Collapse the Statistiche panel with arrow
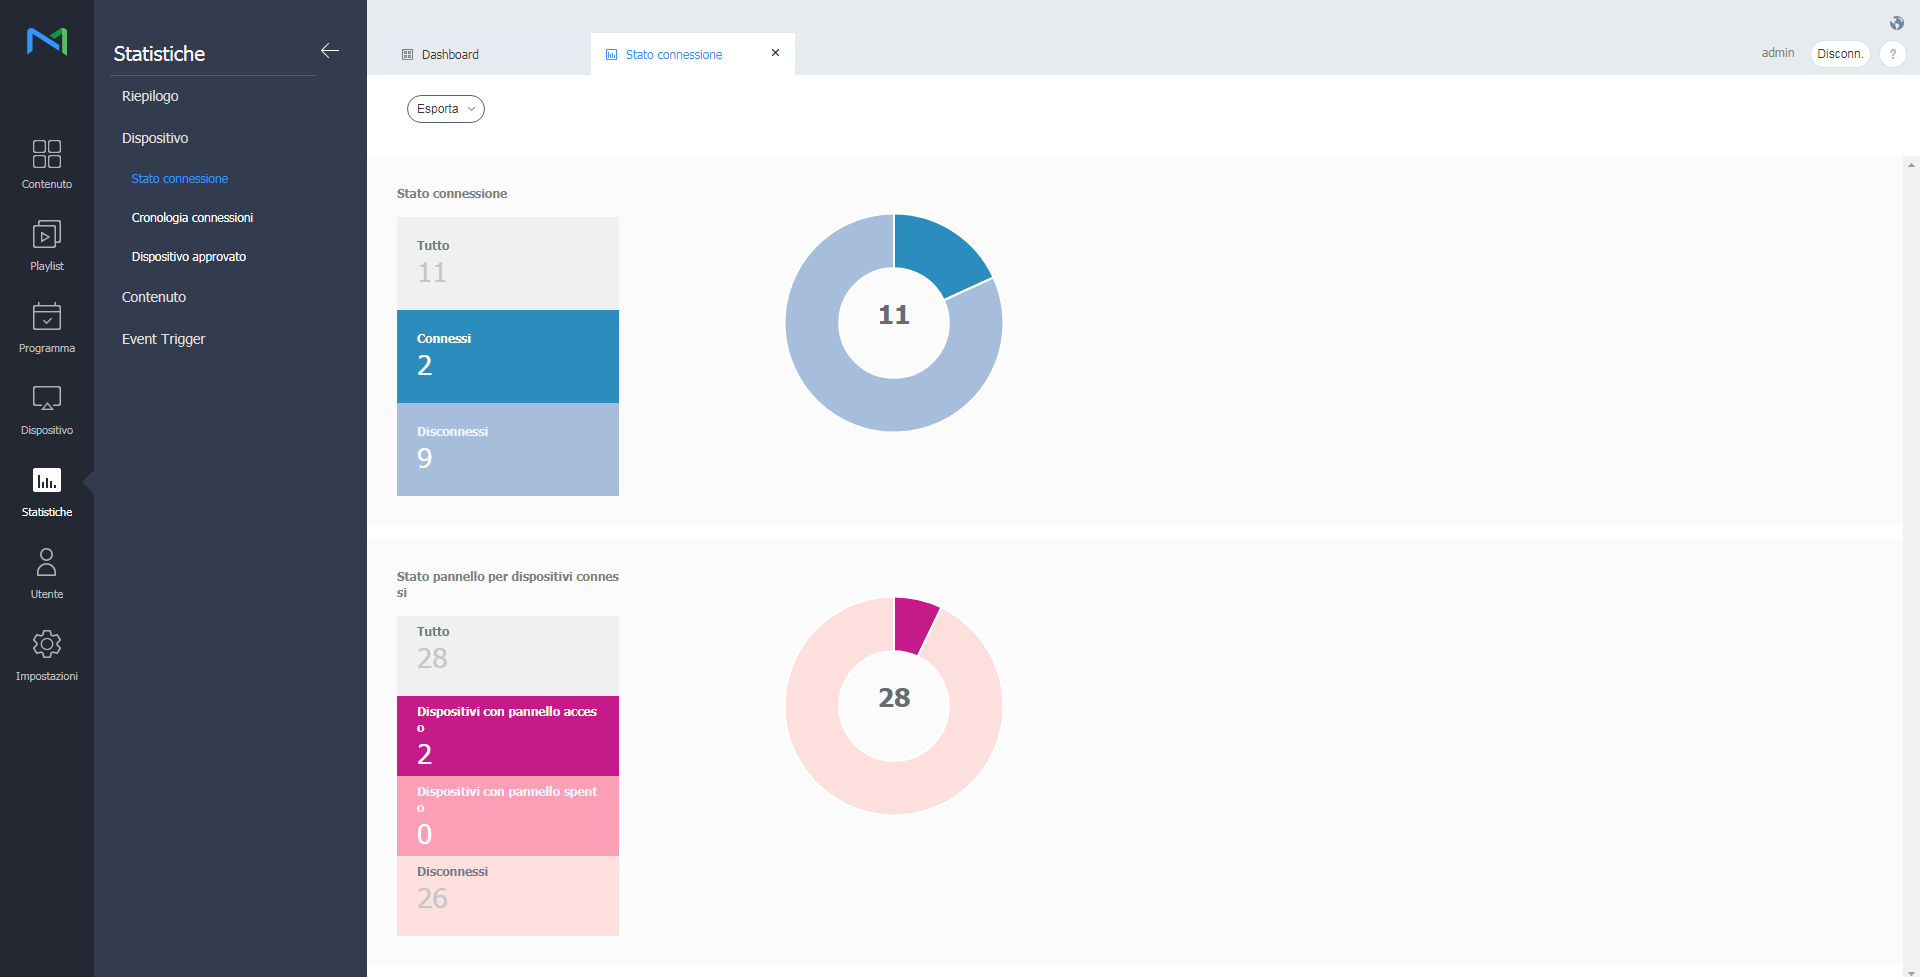 coord(329,51)
